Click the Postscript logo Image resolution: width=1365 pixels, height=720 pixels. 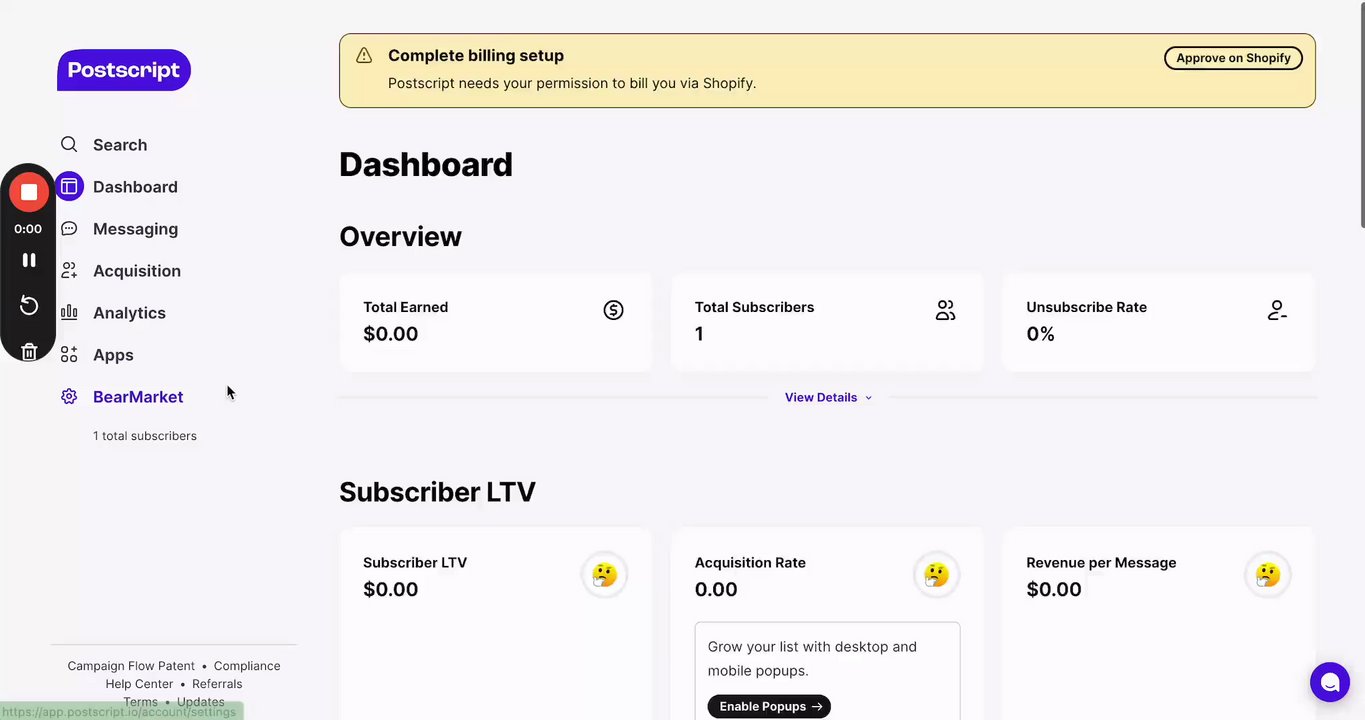pos(124,70)
